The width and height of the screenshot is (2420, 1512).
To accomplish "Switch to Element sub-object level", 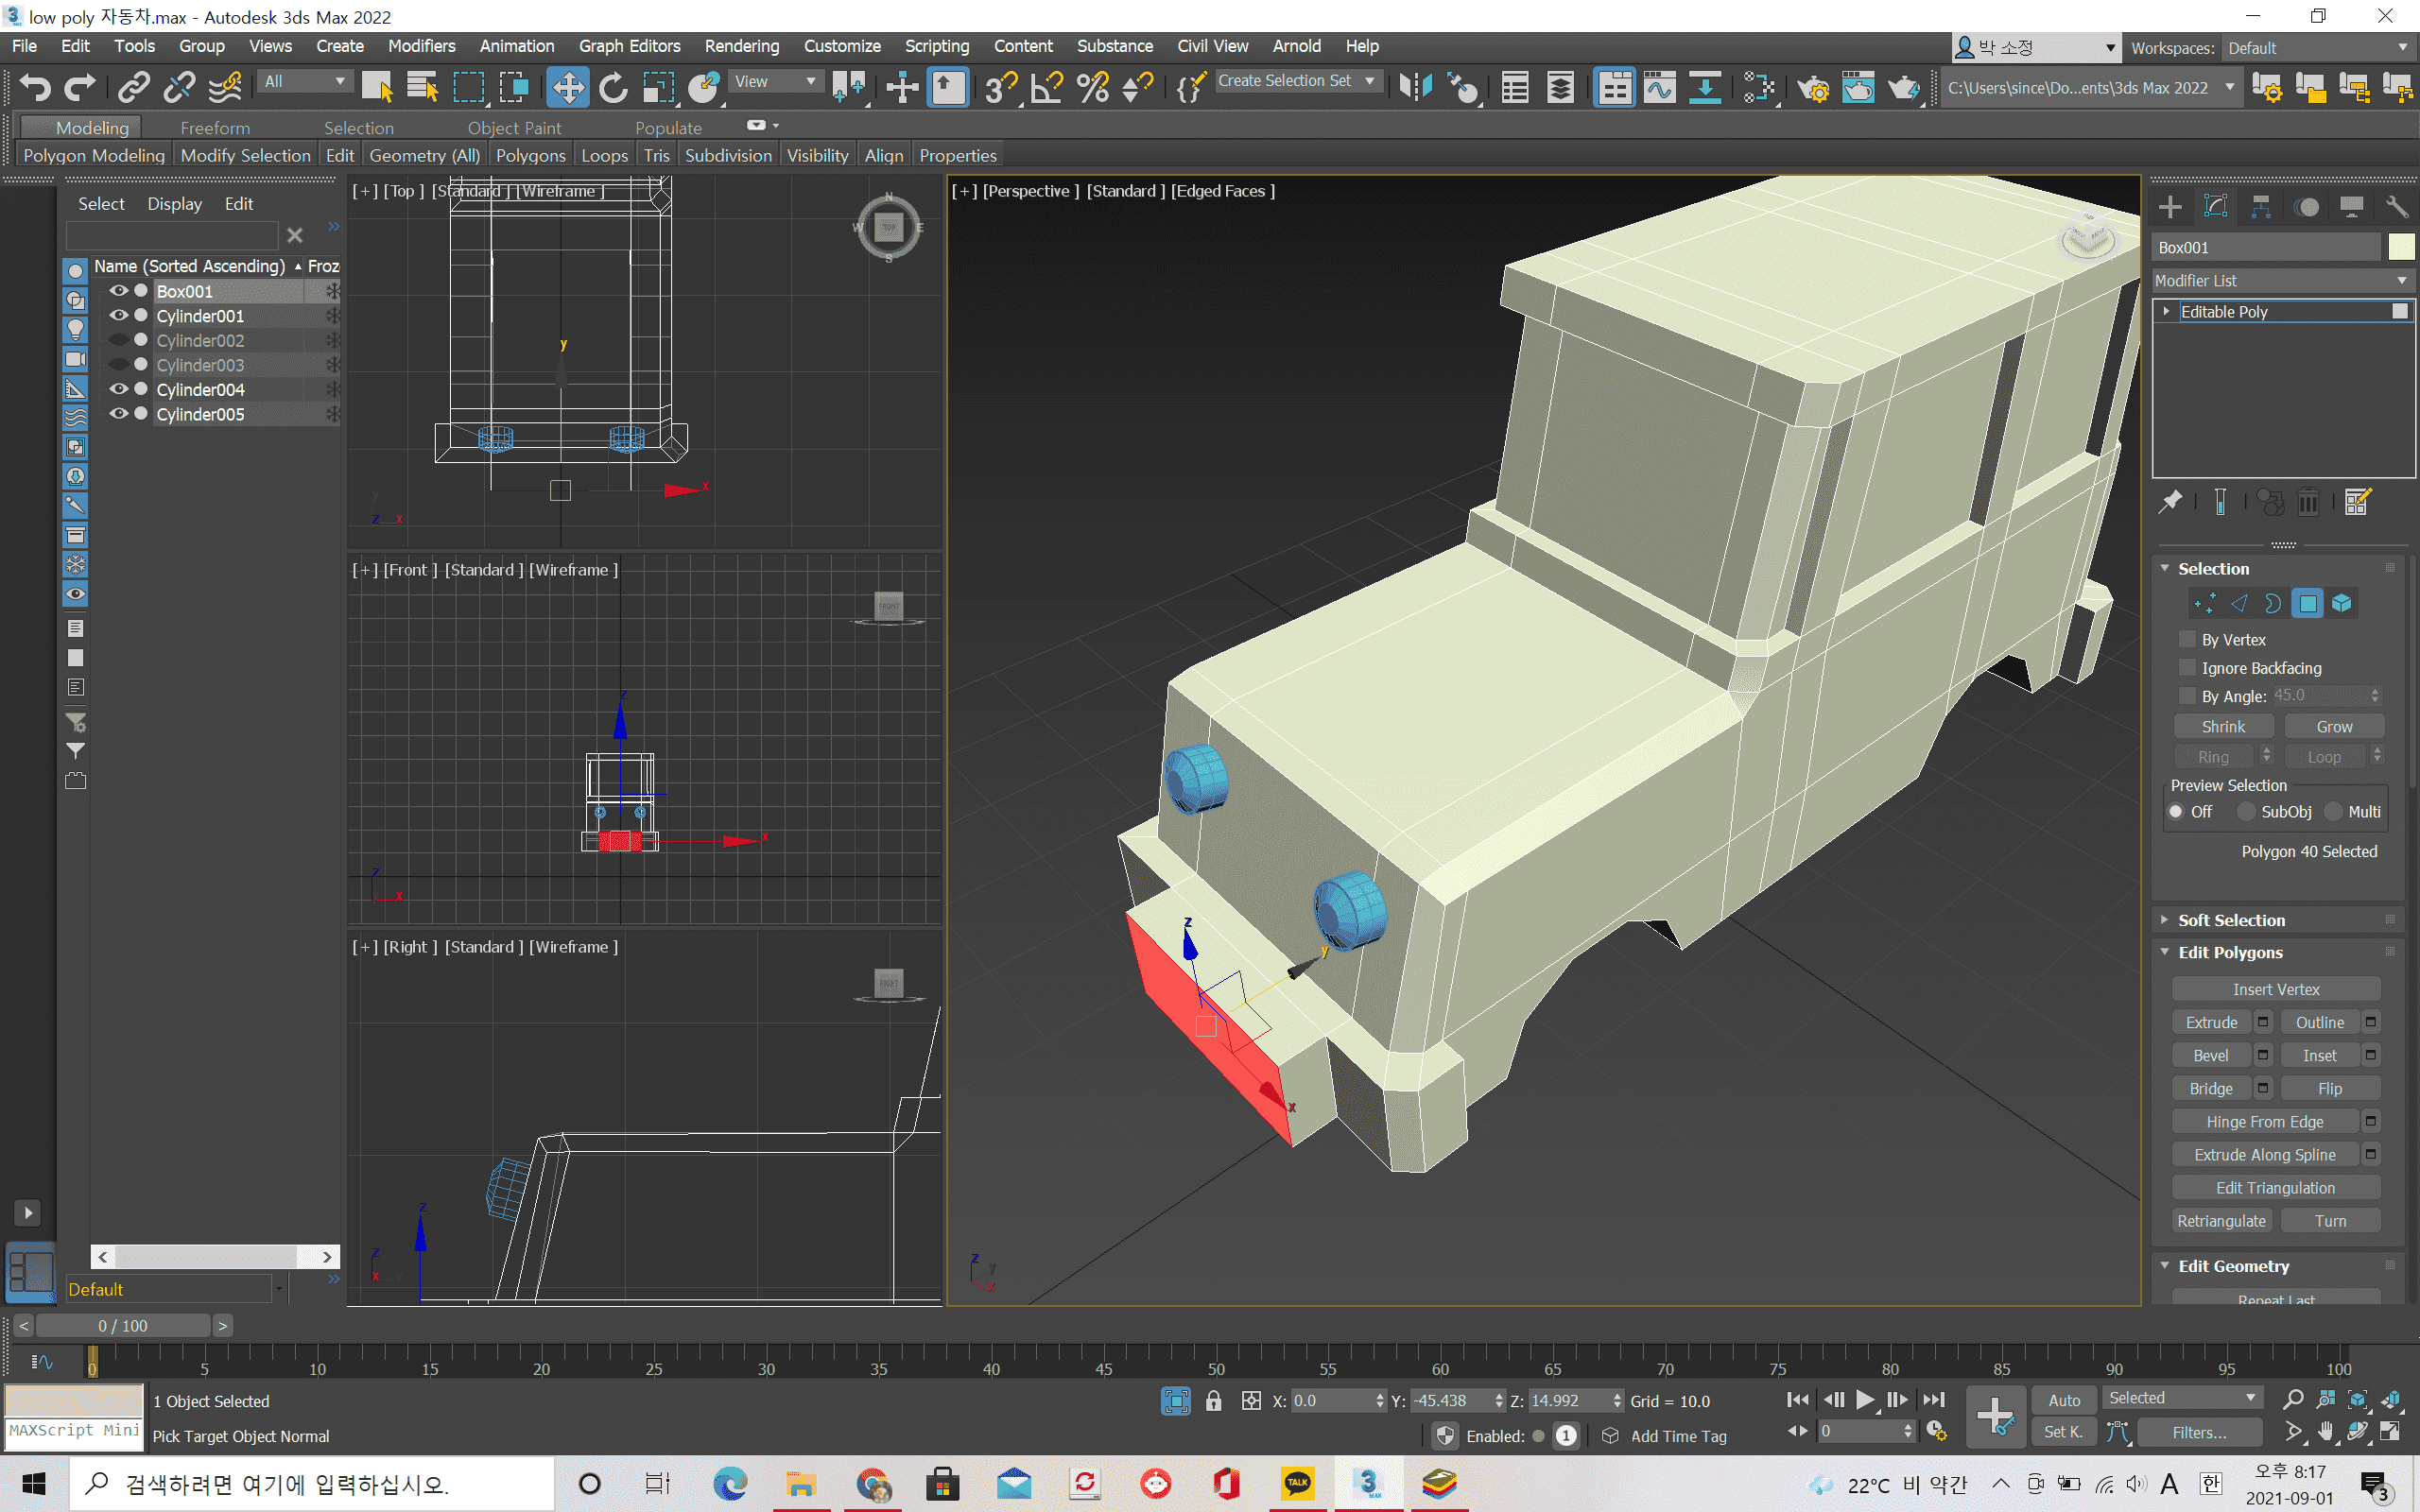I will [x=2341, y=603].
